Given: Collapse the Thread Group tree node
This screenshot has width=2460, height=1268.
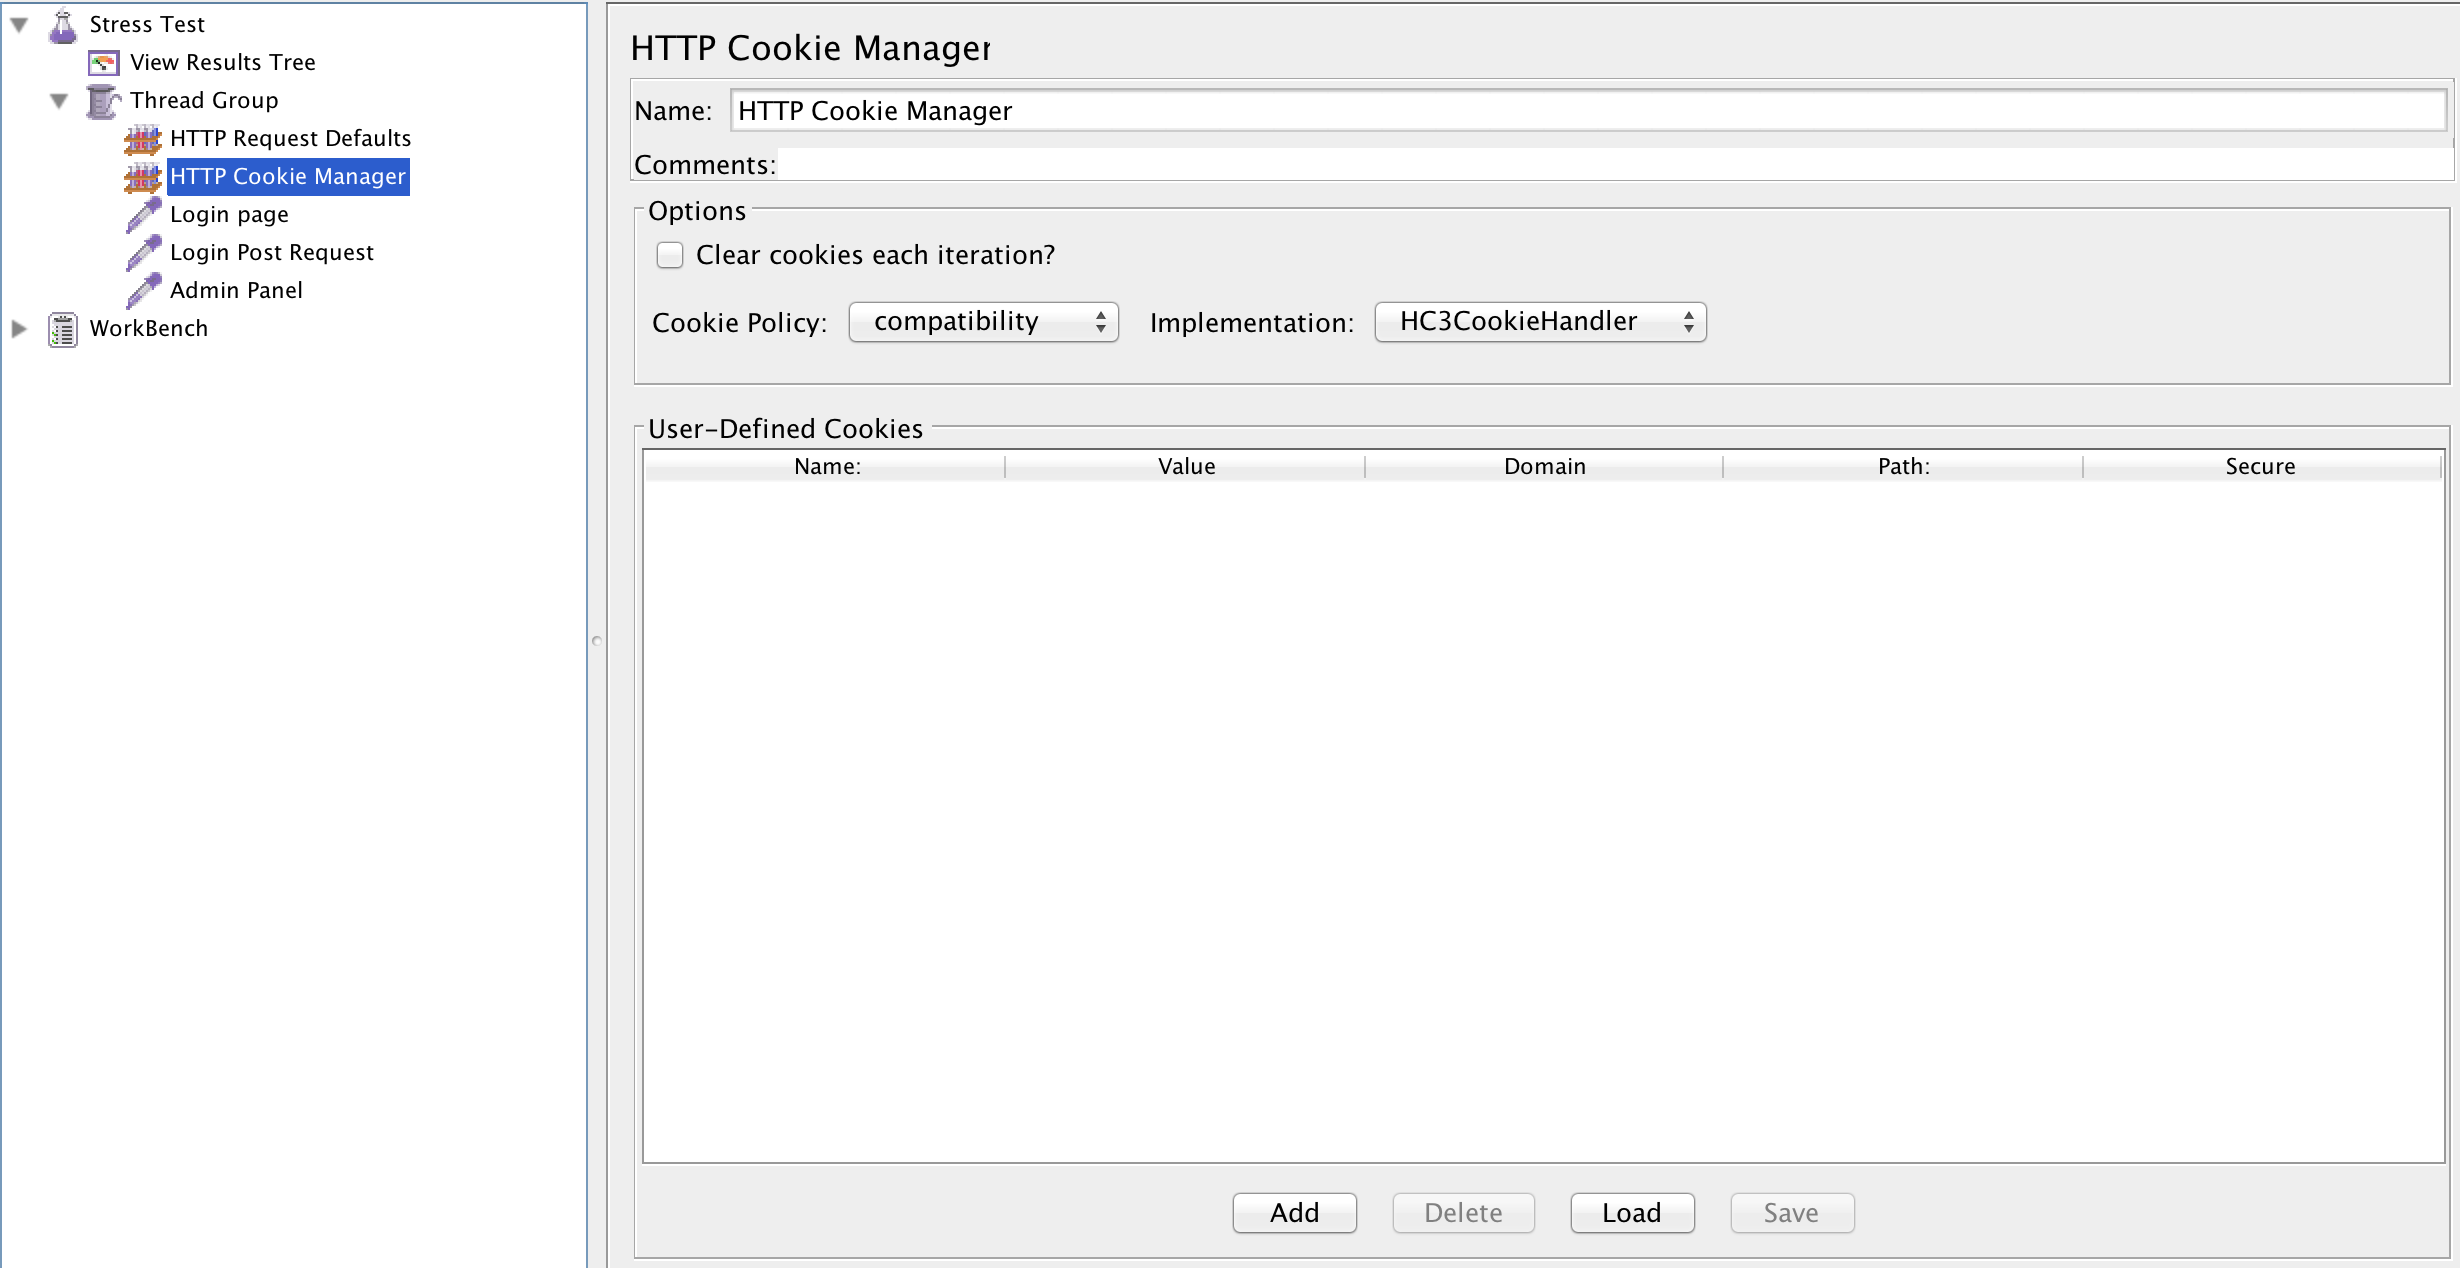Looking at the screenshot, I should pos(59,101).
